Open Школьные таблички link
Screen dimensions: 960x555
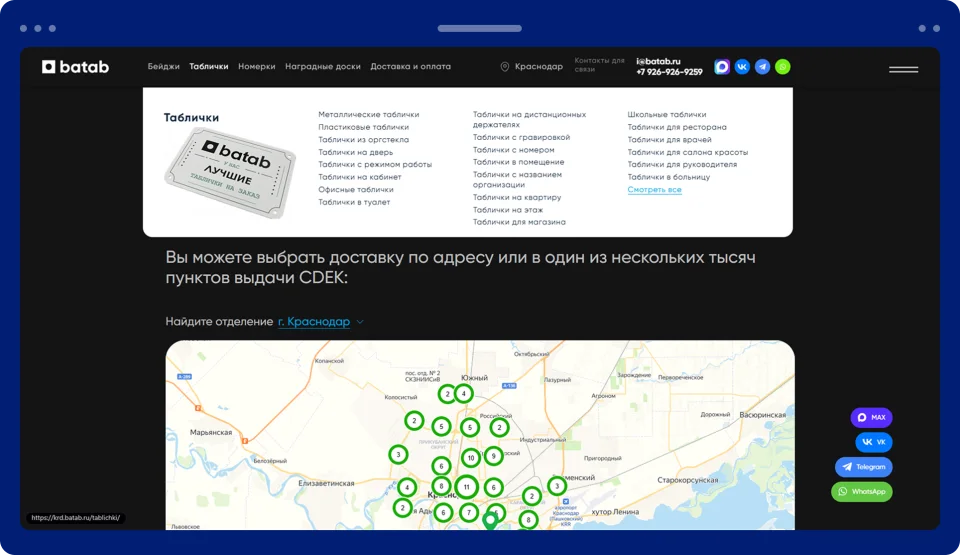click(x=666, y=115)
